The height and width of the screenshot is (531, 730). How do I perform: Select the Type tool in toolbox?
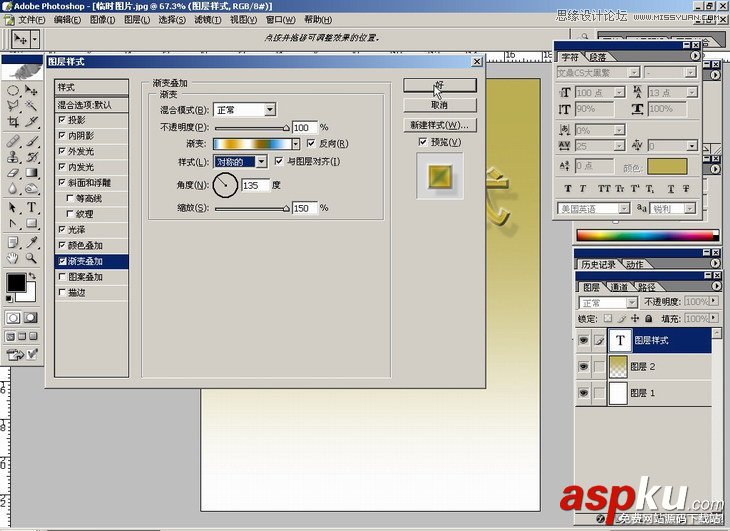tap(31, 208)
